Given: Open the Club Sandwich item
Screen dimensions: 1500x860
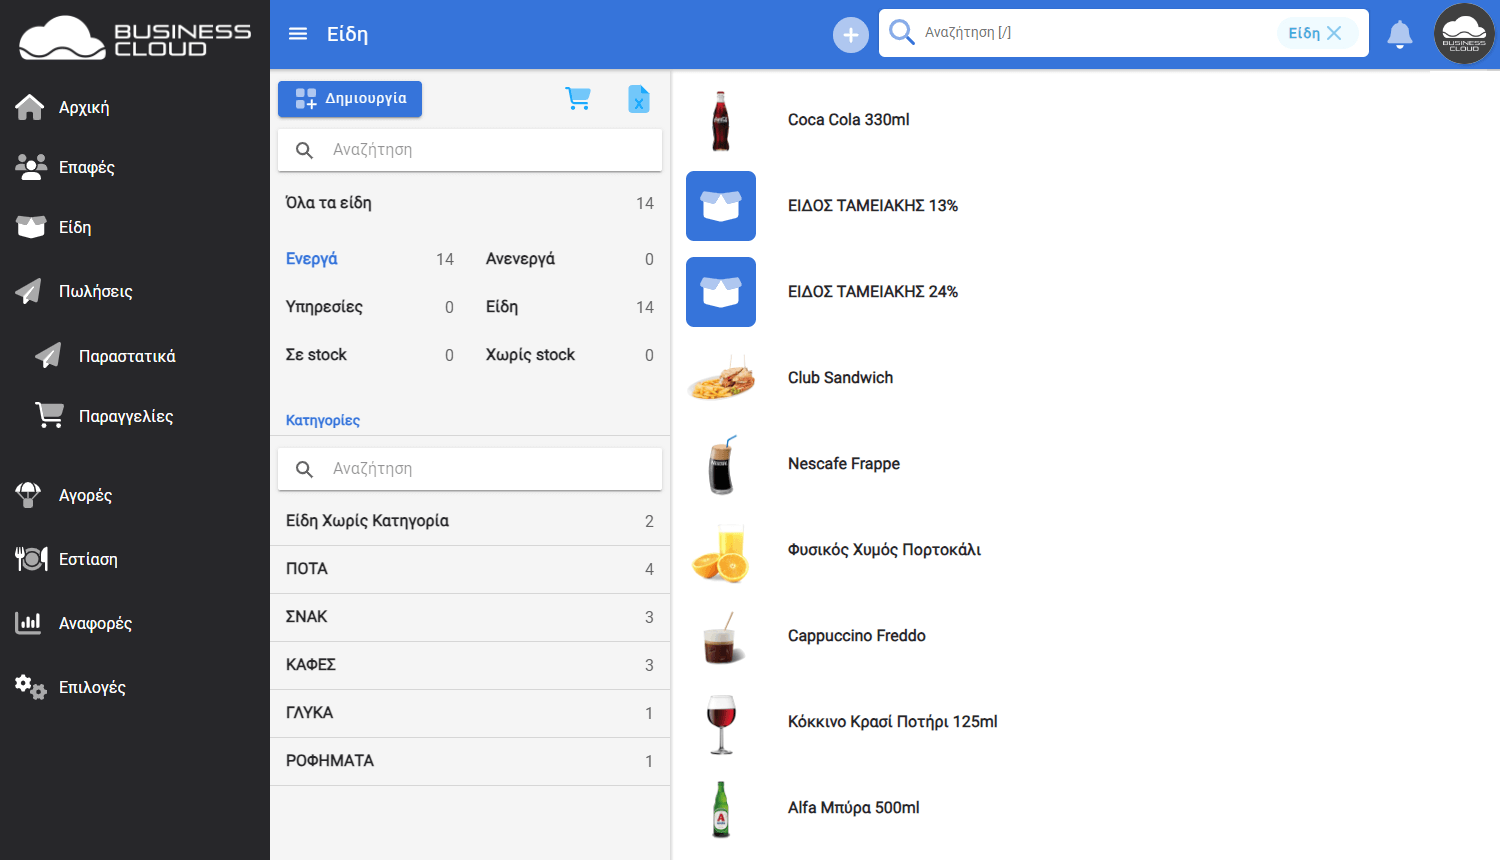Looking at the screenshot, I should click(x=840, y=378).
